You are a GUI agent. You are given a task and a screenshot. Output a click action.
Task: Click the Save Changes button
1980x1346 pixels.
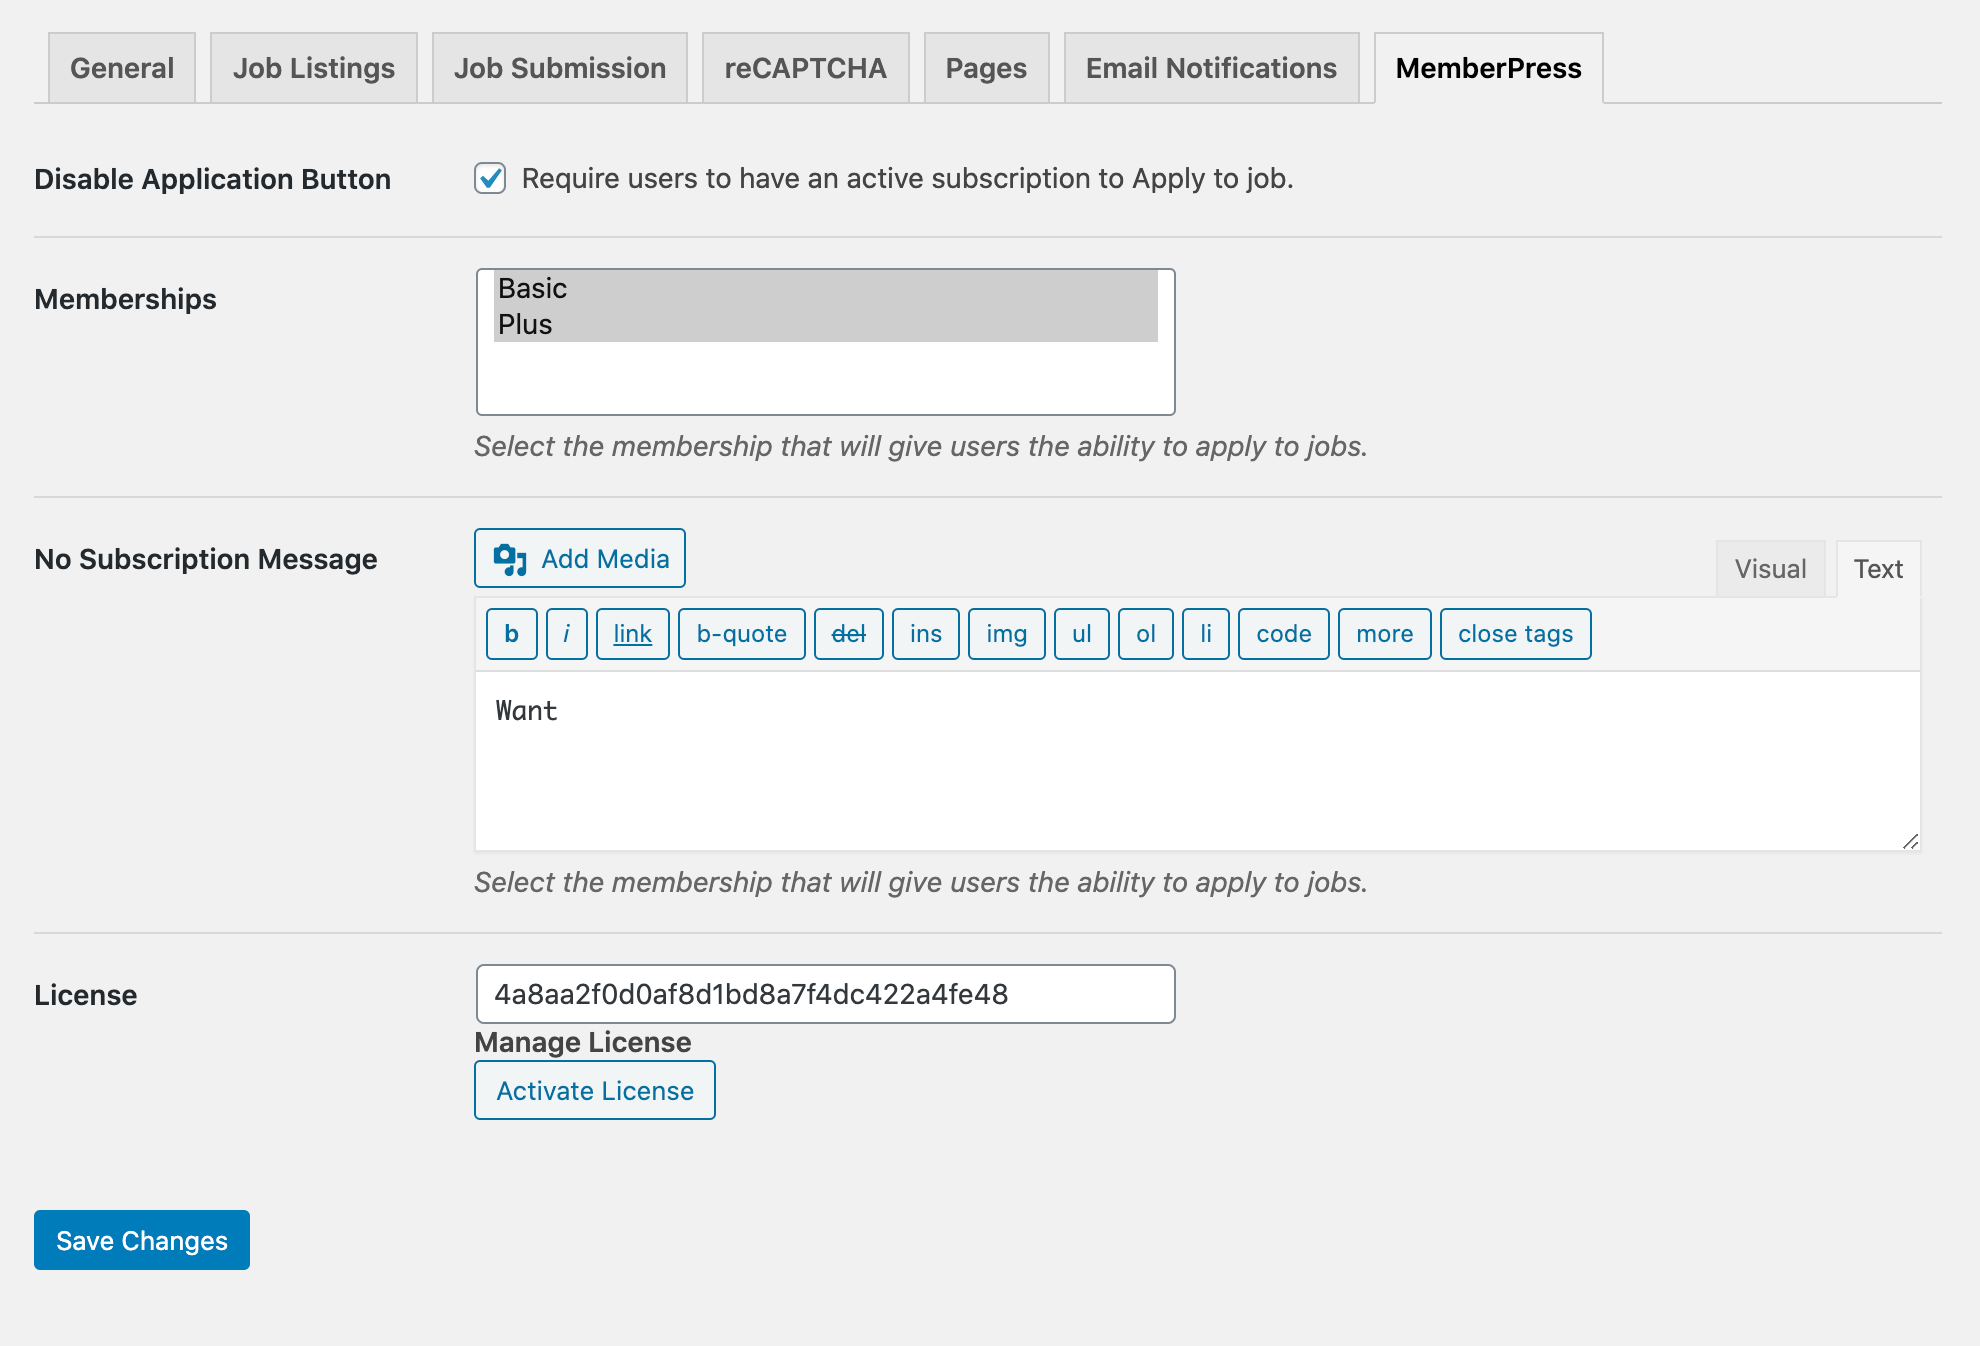point(142,1240)
